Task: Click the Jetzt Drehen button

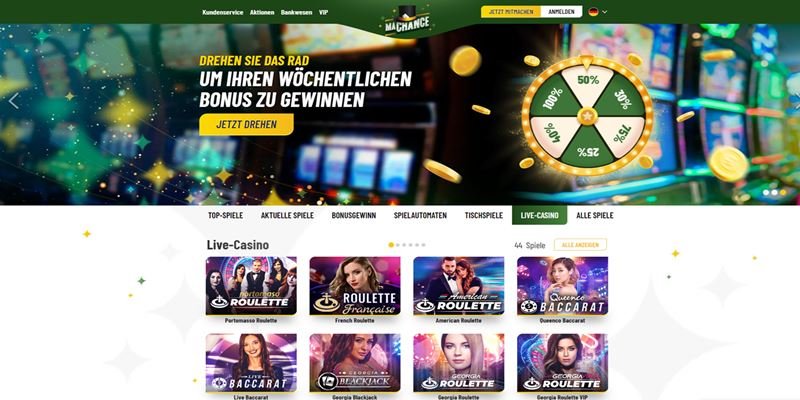Action: point(246,124)
